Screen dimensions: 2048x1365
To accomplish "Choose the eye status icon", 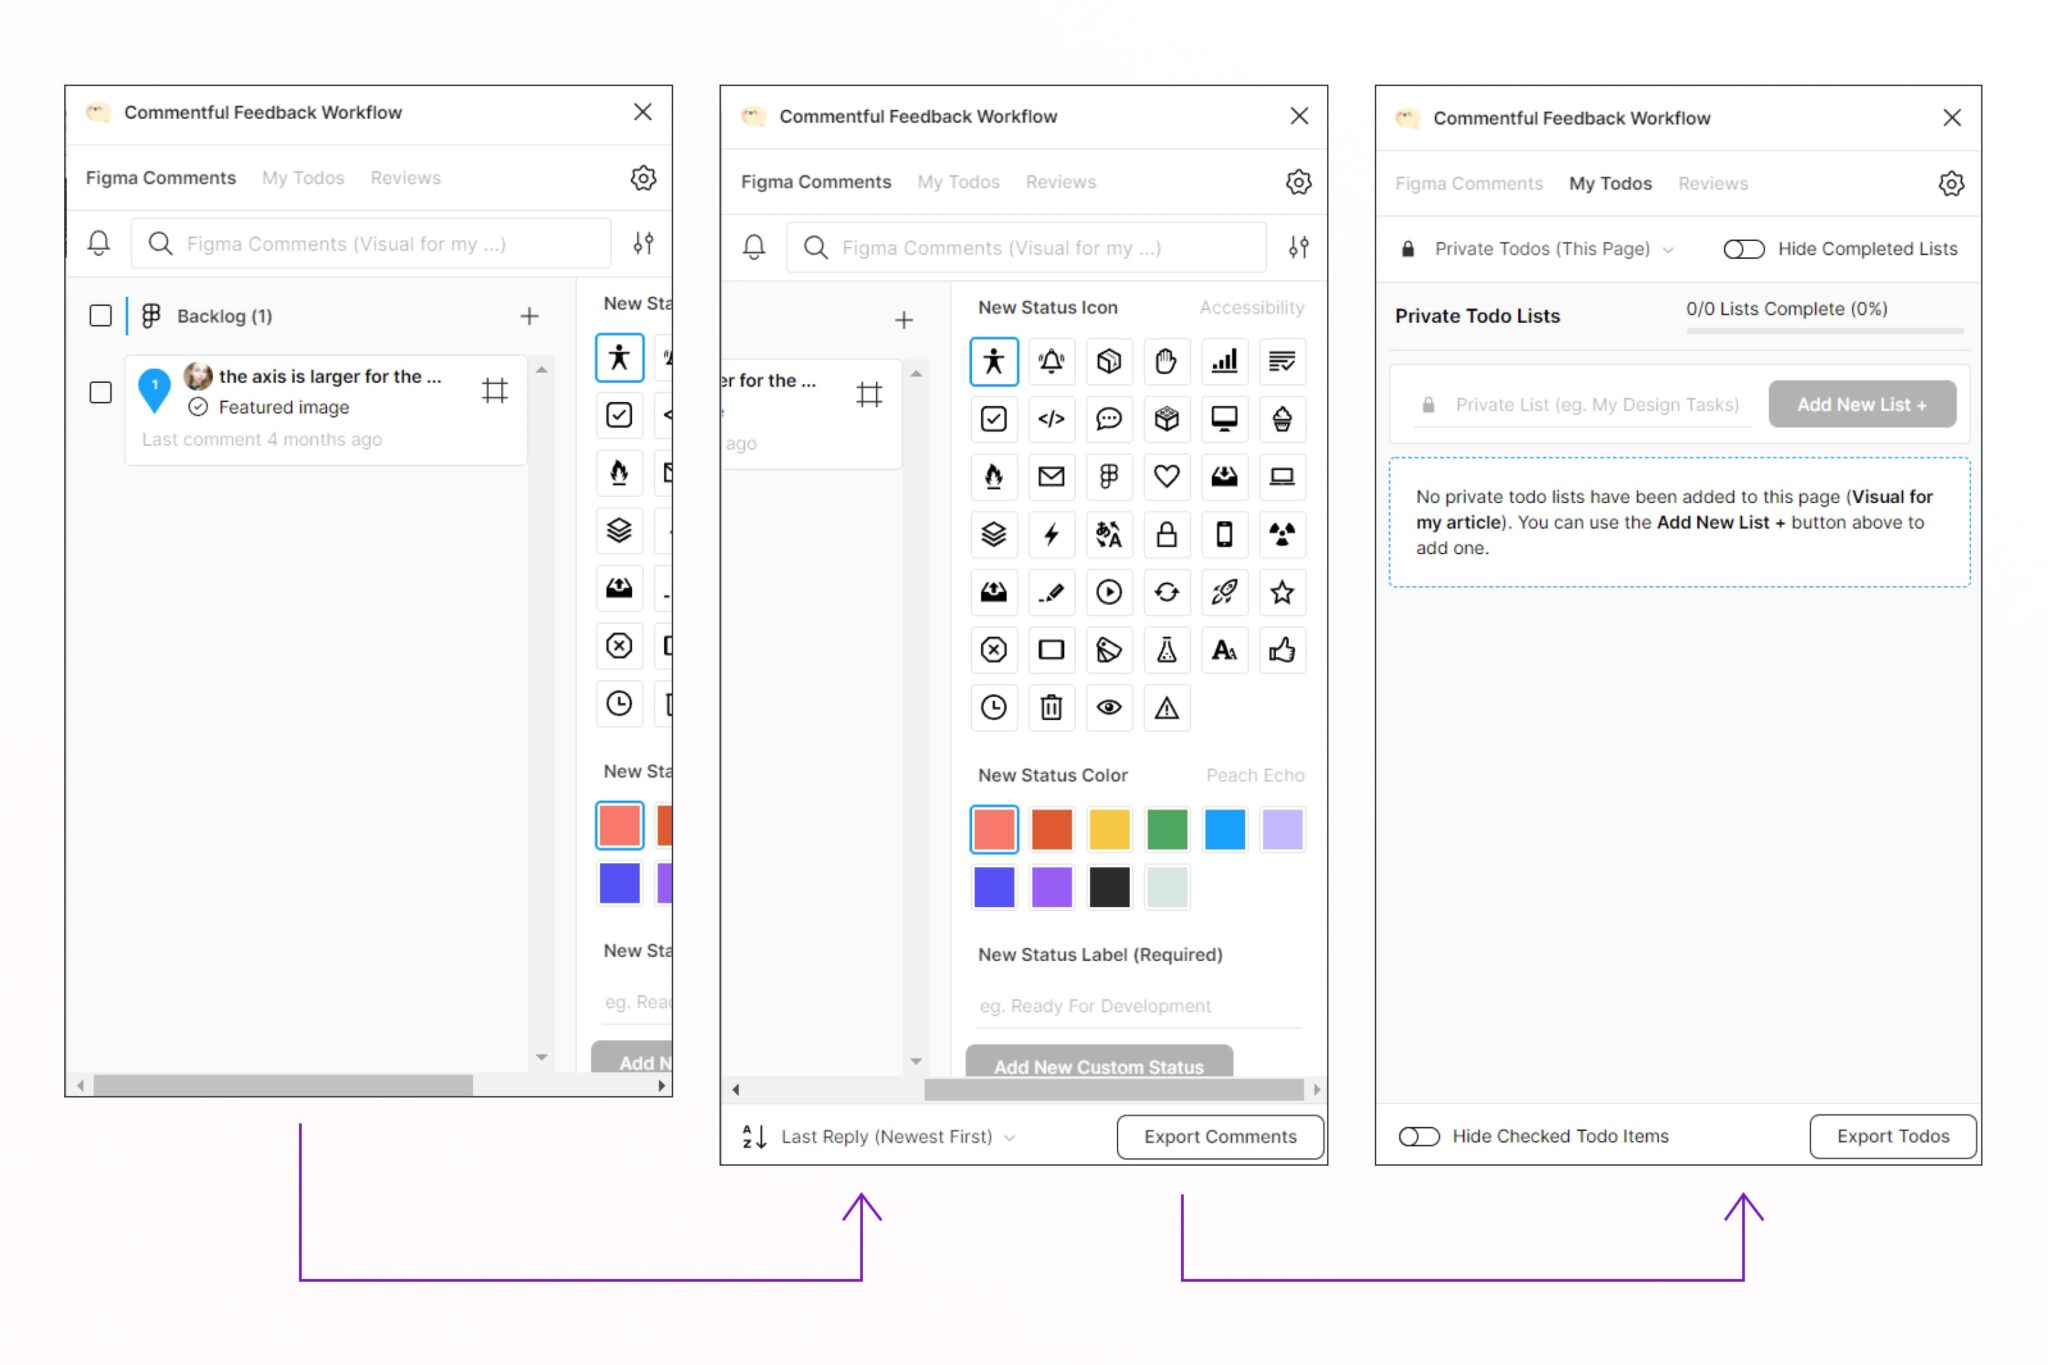I will [x=1109, y=708].
